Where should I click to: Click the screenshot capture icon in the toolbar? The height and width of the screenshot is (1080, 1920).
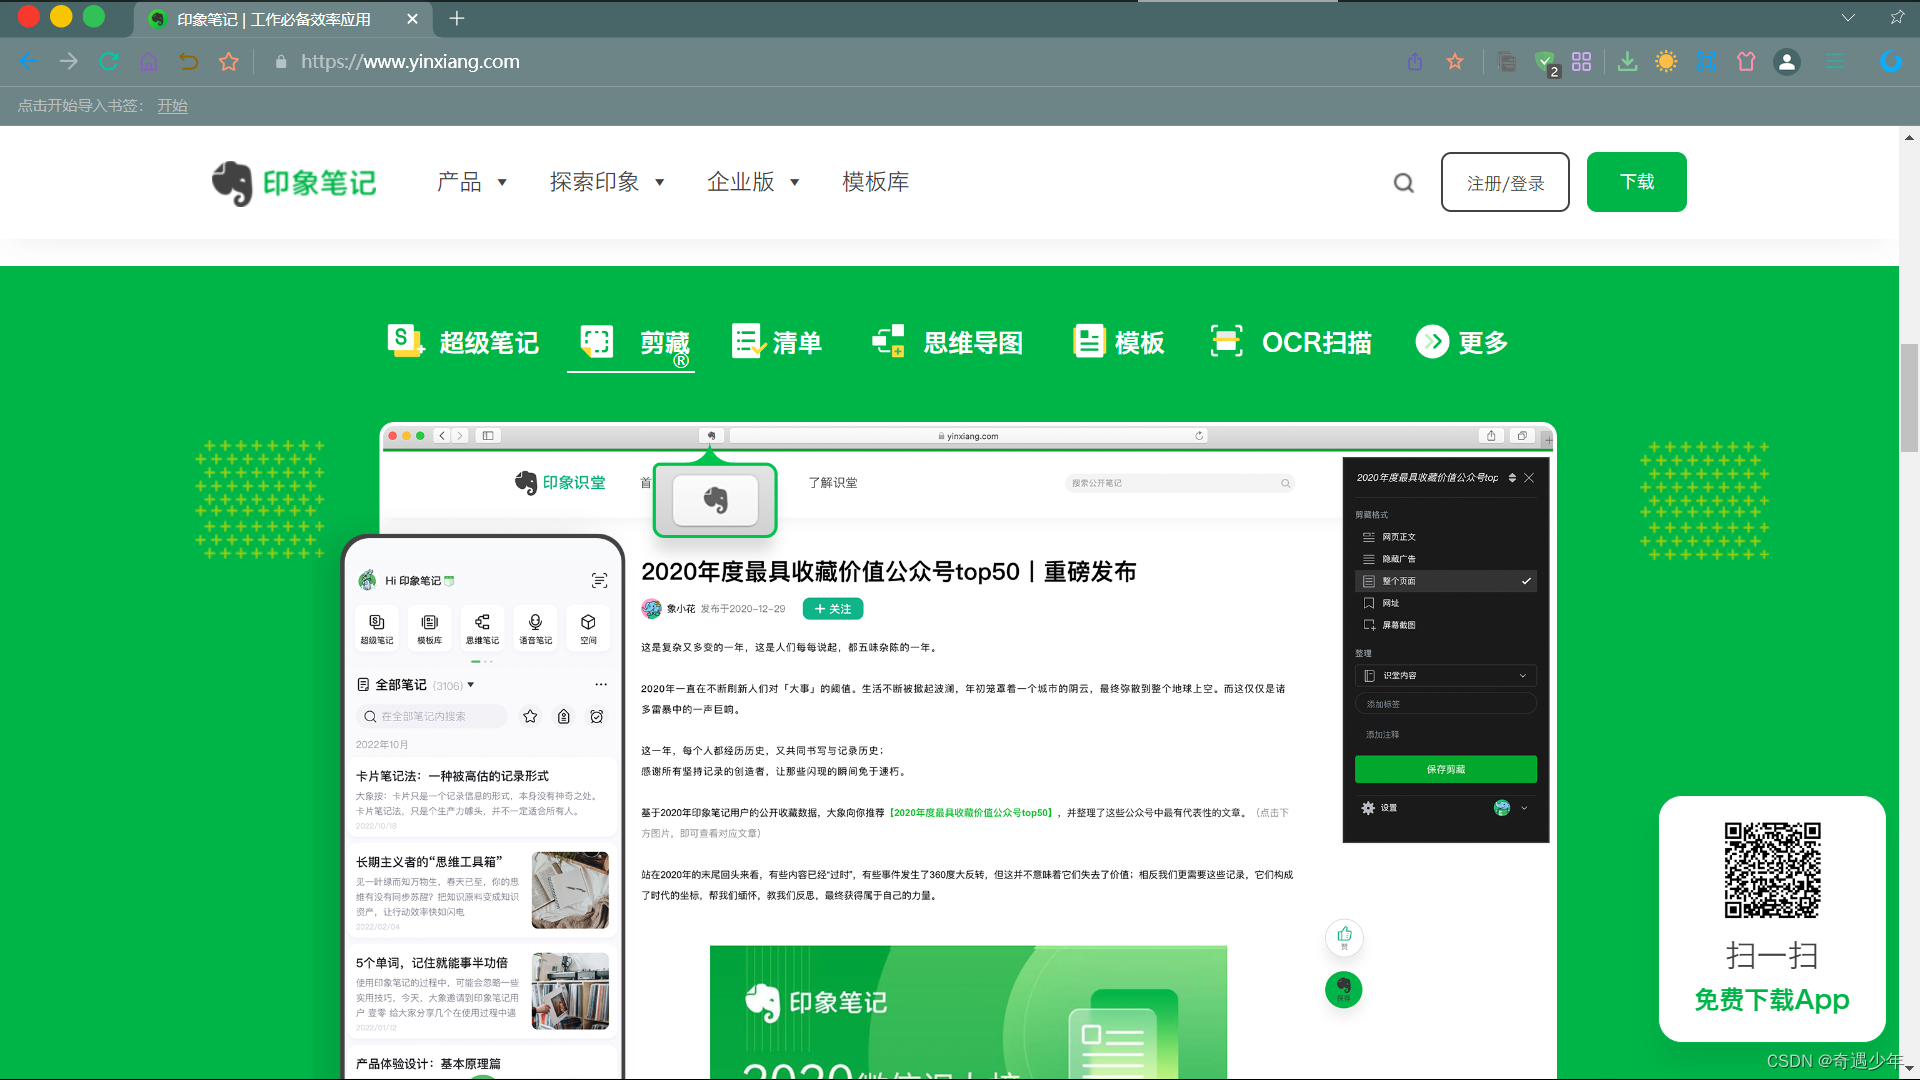[x=1706, y=62]
